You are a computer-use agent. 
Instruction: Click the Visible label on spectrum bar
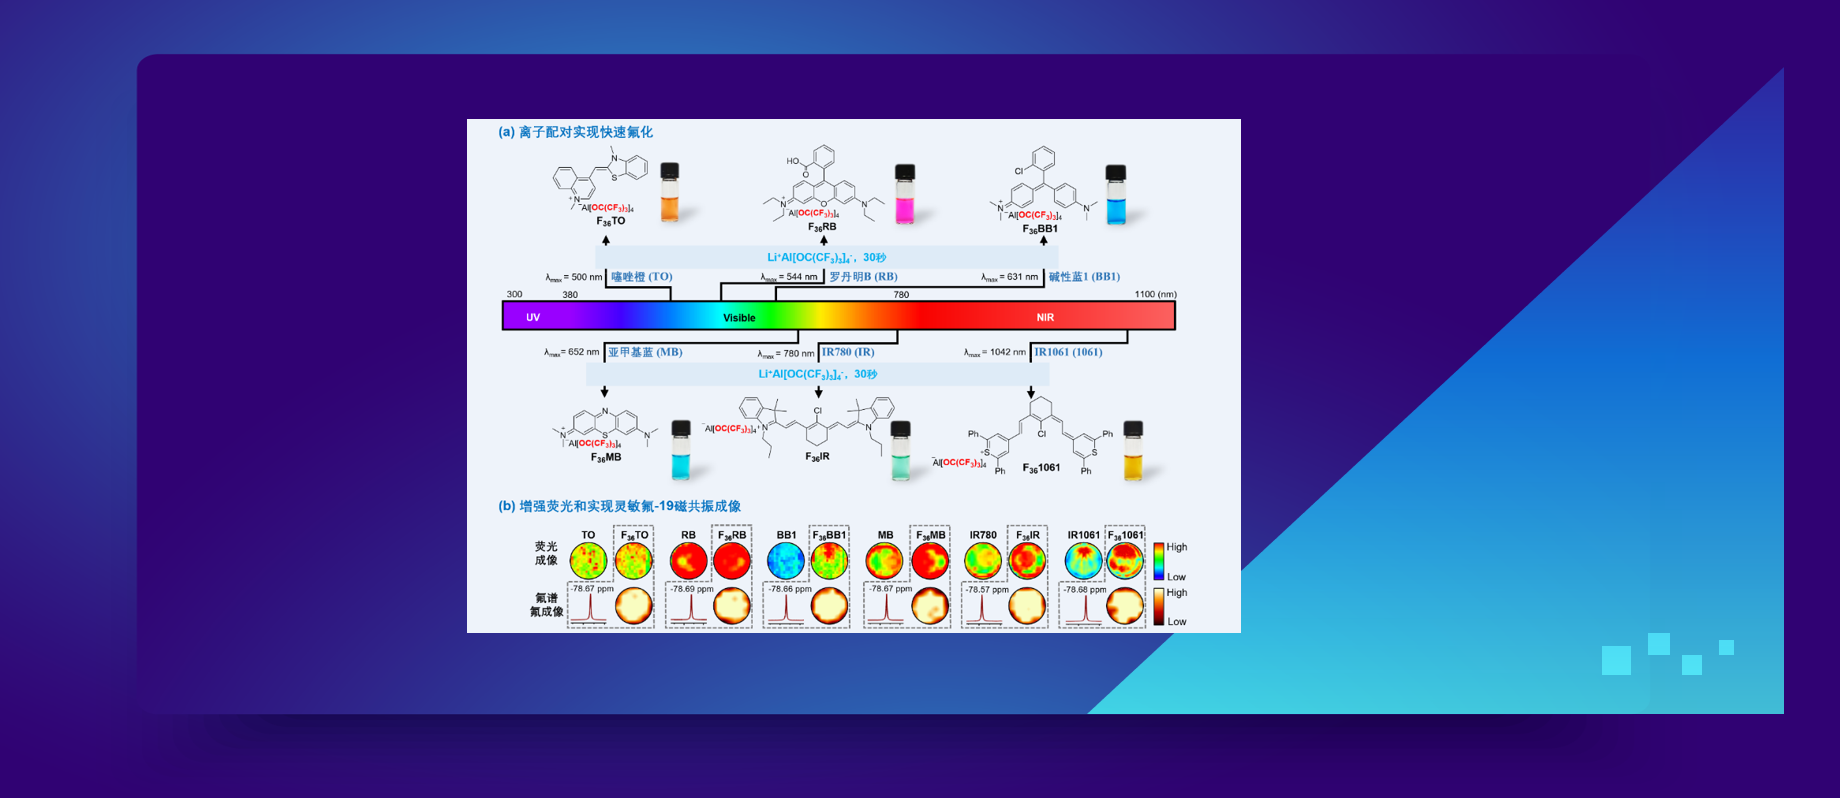pyautogui.click(x=739, y=318)
